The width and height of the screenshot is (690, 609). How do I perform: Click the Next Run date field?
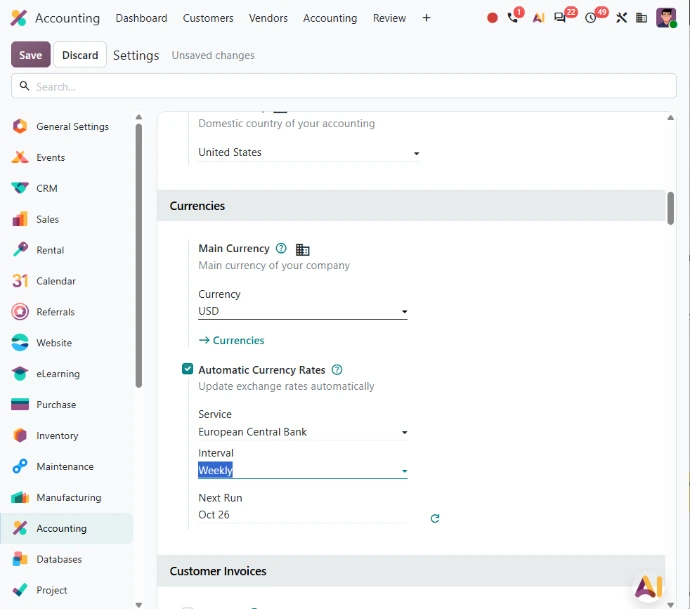point(303,515)
